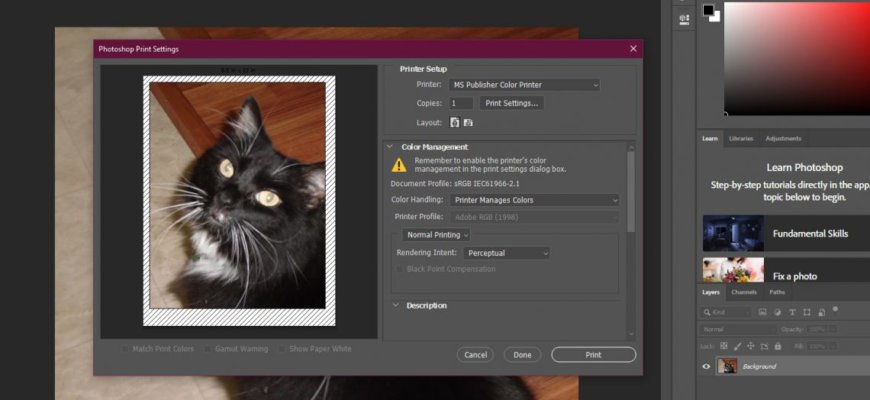This screenshot has width=870, height=400.
Task: Select portrait layout orientation icon
Action: pyautogui.click(x=455, y=122)
